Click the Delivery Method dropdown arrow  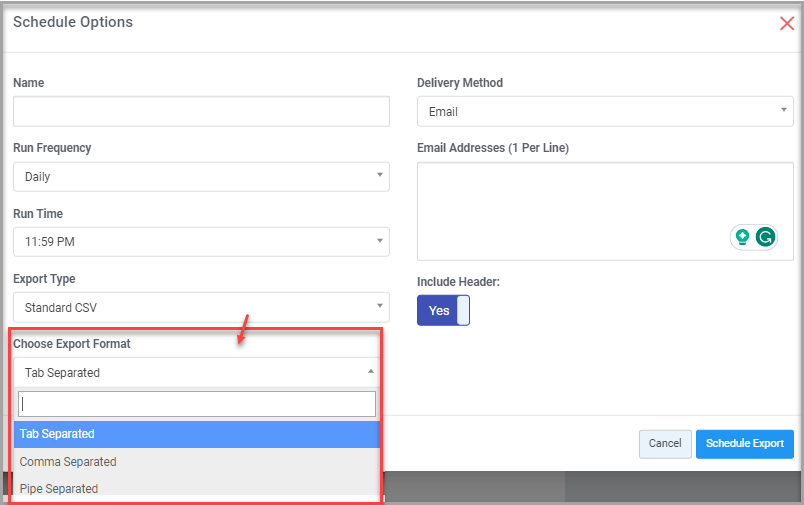pos(783,110)
